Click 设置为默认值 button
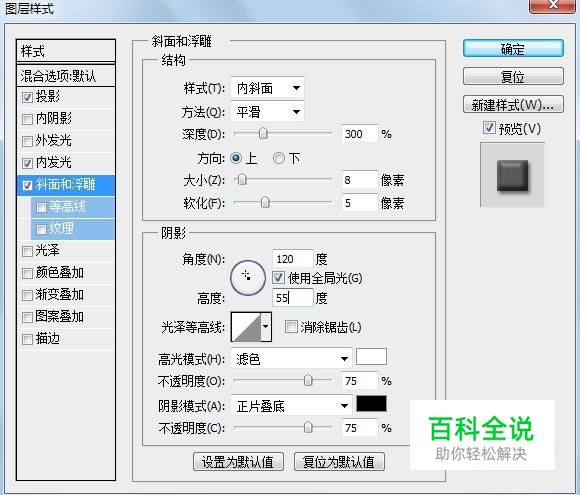 [238, 462]
